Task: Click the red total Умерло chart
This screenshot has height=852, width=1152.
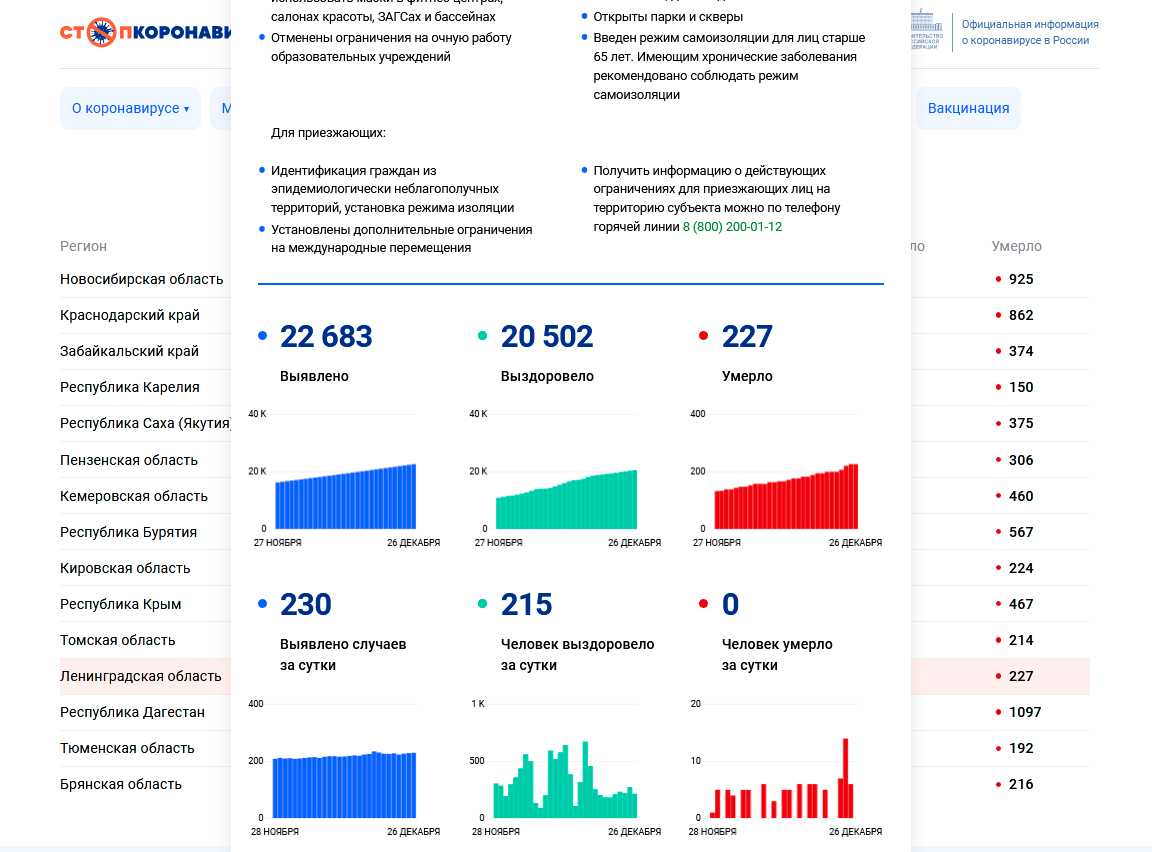Action: [786, 496]
